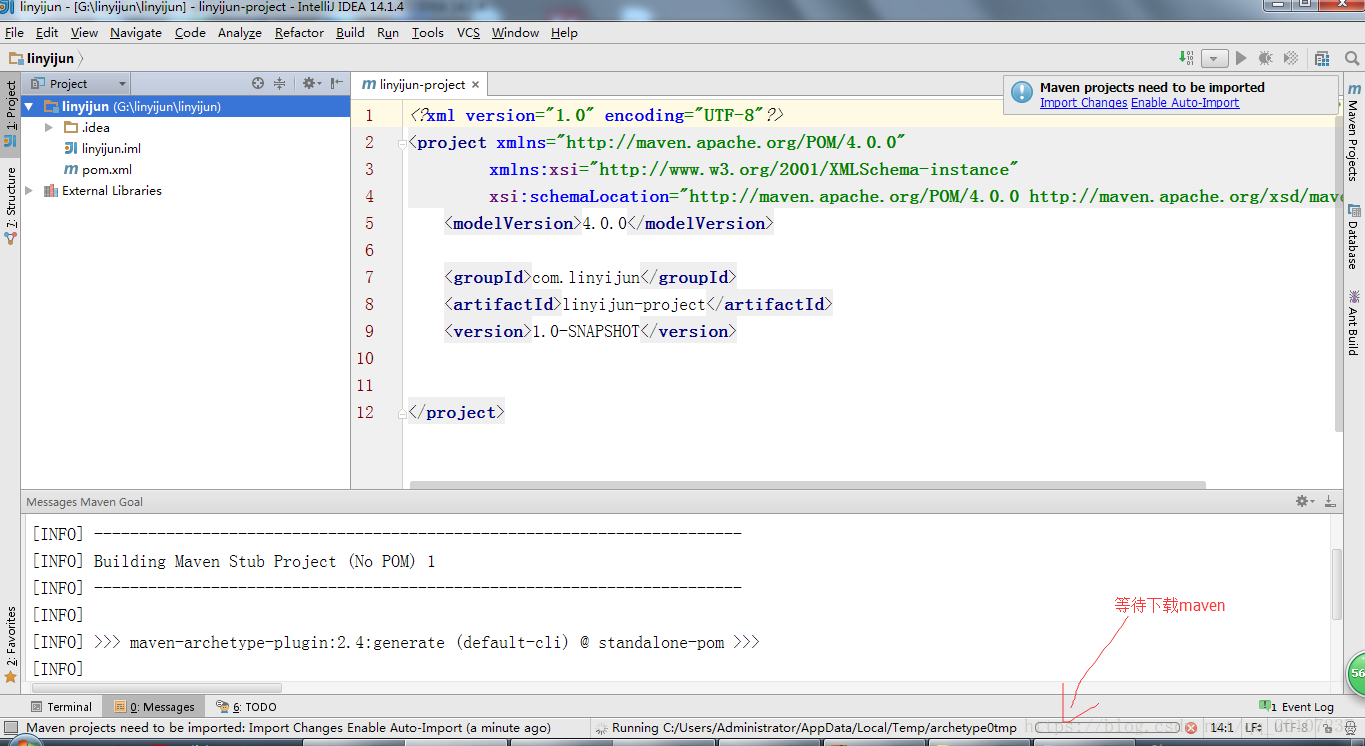Switch to the 0: Messages tool tab
Viewport: 1365px width, 746px height.
click(153, 707)
